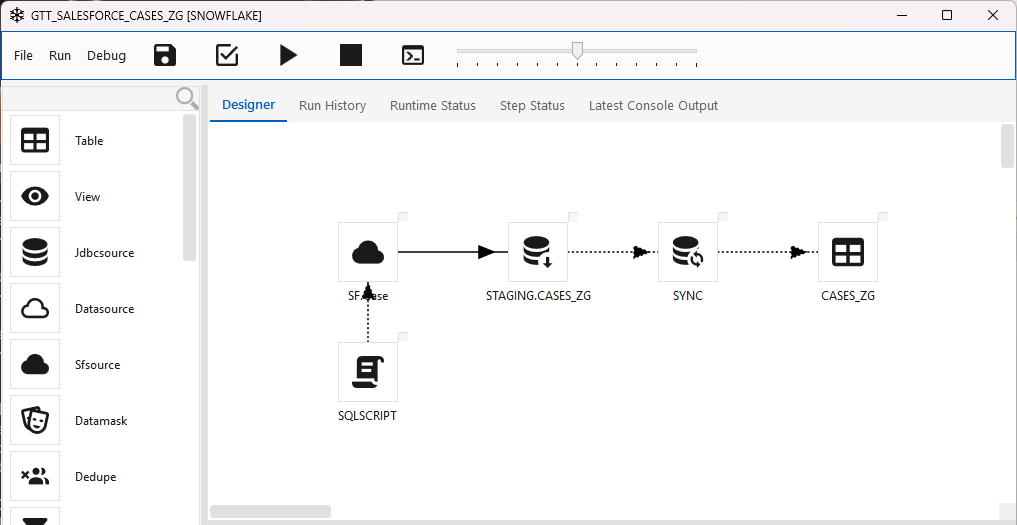This screenshot has width=1017, height=525.
Task: Click the SYNC node label text
Action: [688, 296]
